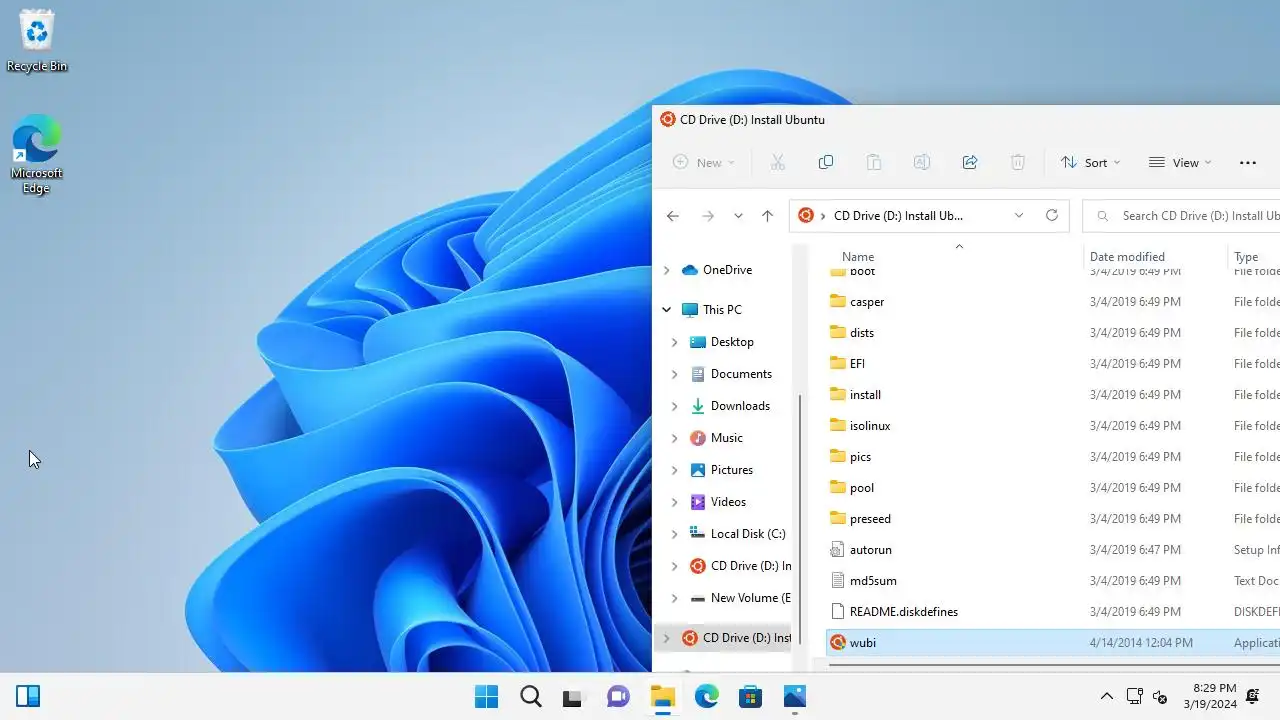Expand the Documents tree node
The height and width of the screenshot is (720, 1280).
pos(674,374)
